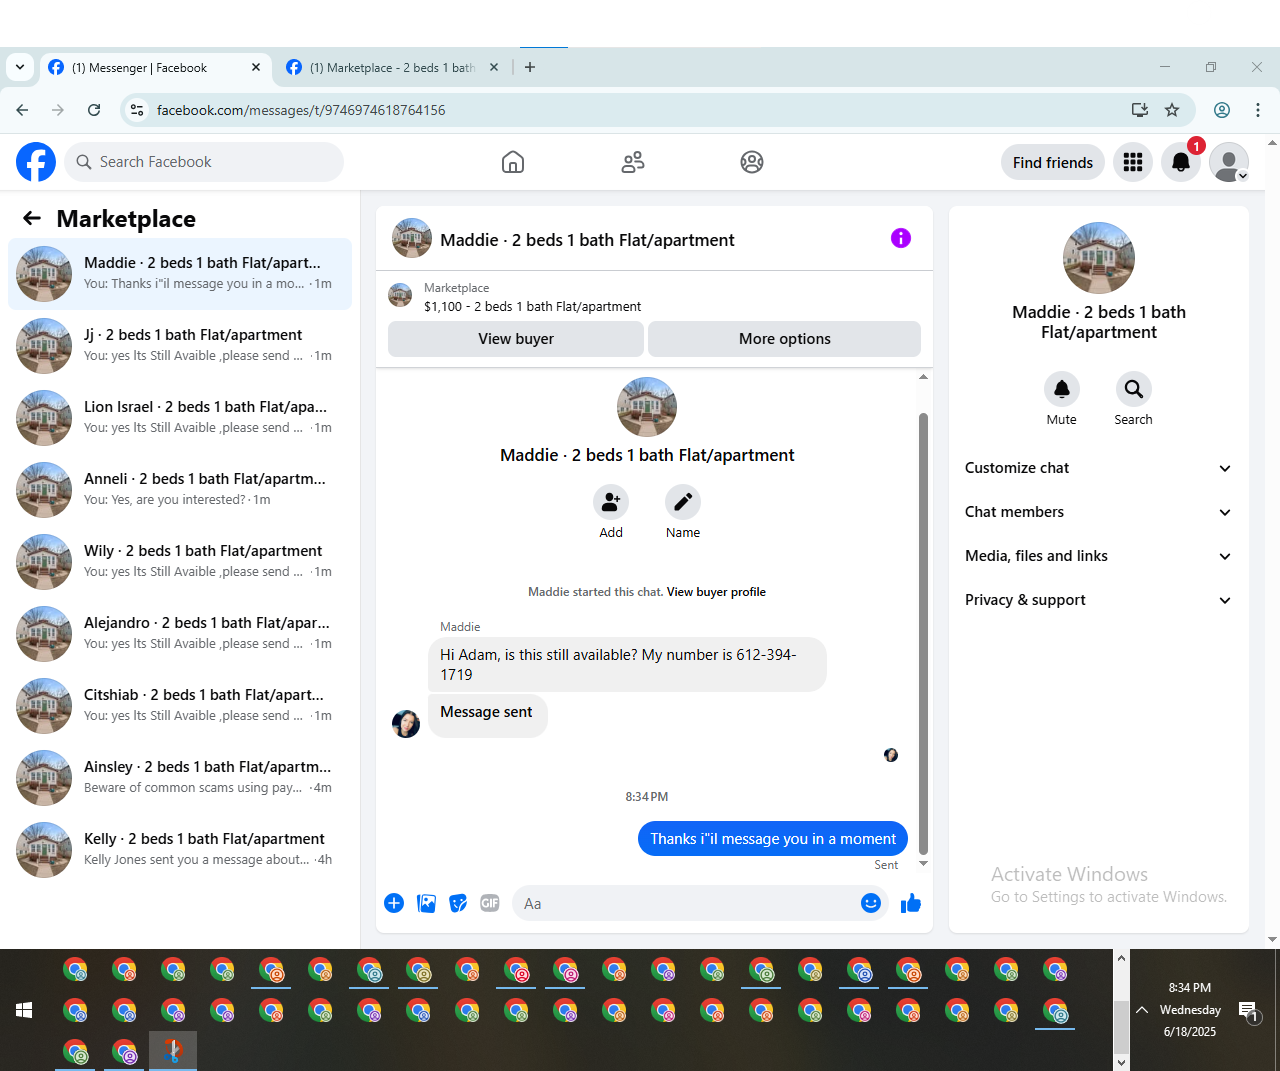
Task: Click the View buyer button
Action: point(516,339)
